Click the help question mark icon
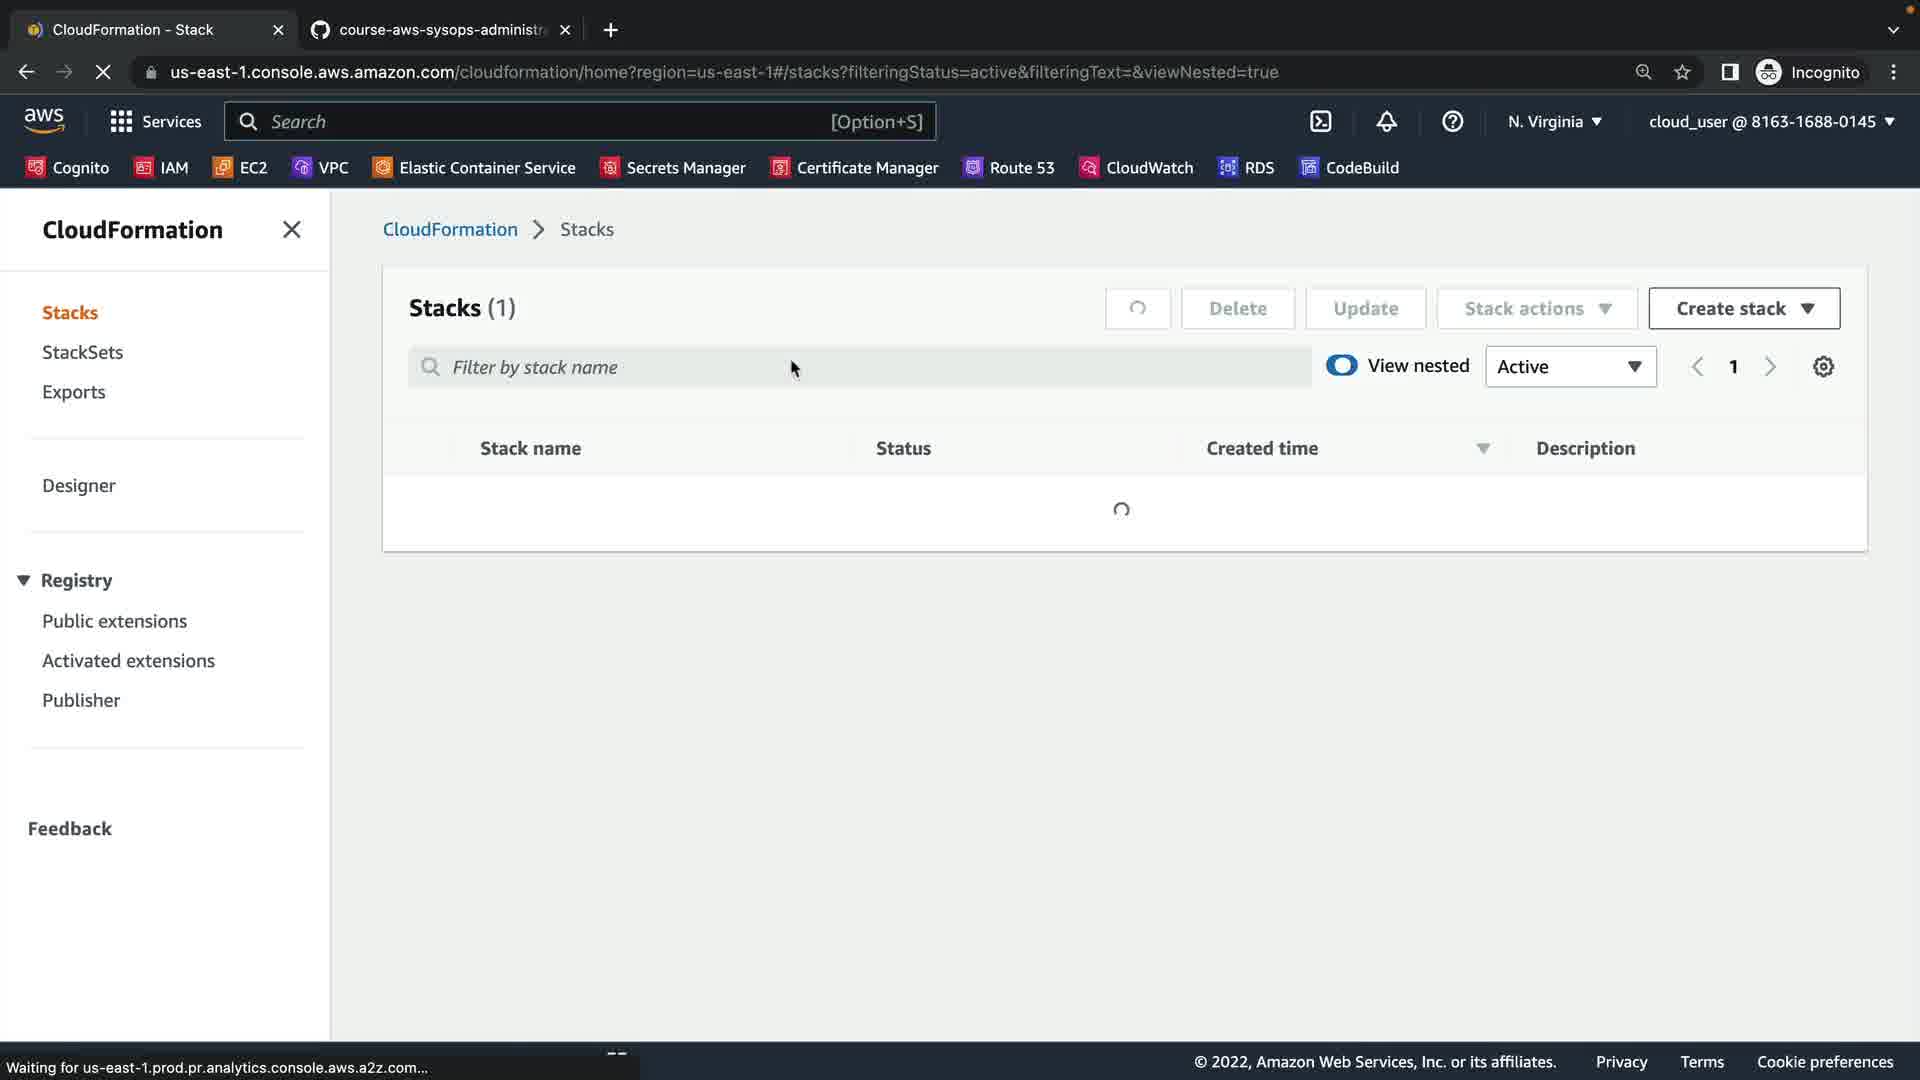This screenshot has height=1080, width=1920. [1452, 122]
